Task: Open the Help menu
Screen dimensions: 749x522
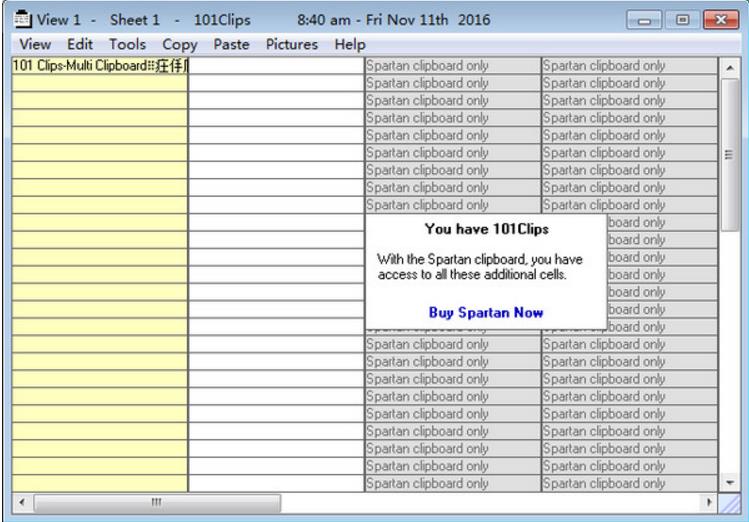Action: (350, 44)
